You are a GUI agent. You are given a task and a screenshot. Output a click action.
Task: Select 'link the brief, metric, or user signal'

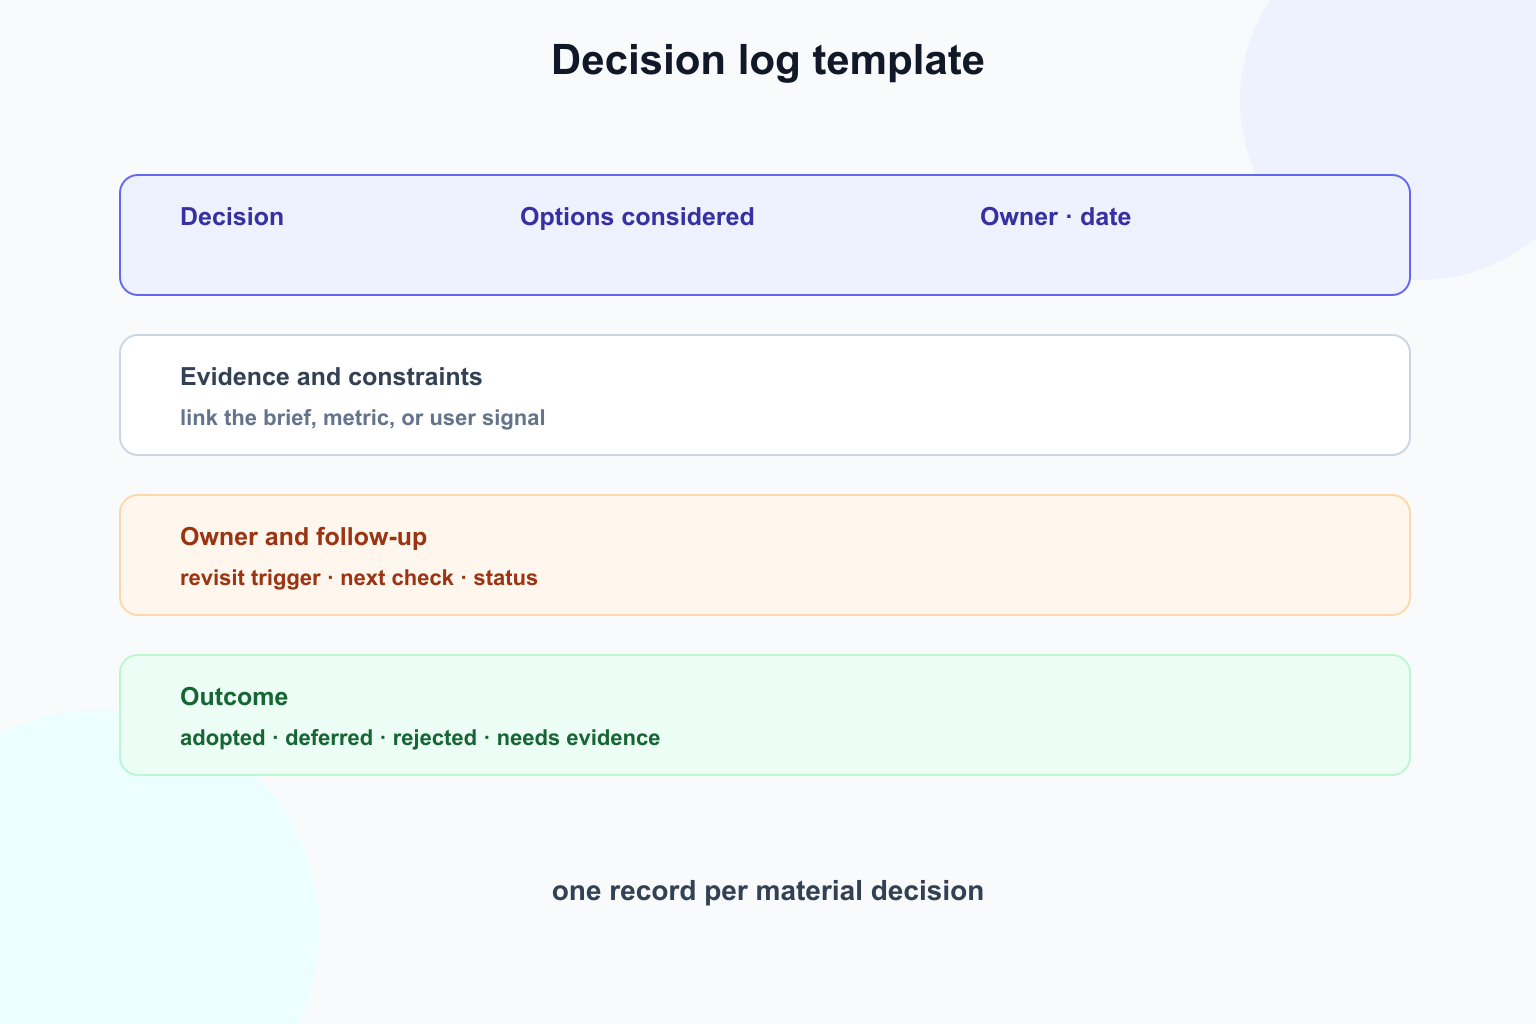tap(363, 418)
